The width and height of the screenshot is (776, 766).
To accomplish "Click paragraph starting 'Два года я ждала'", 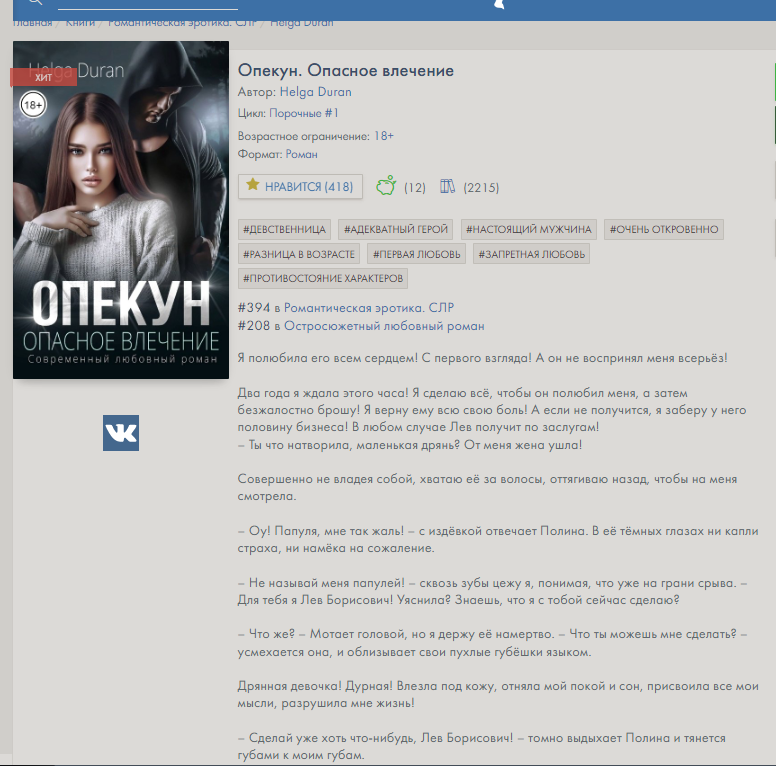I will point(492,410).
